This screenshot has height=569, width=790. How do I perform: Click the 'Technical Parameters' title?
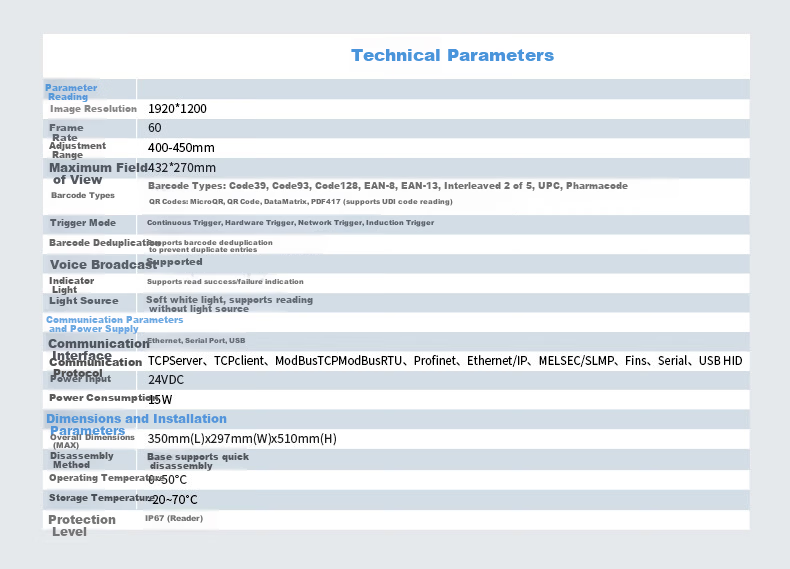452,55
